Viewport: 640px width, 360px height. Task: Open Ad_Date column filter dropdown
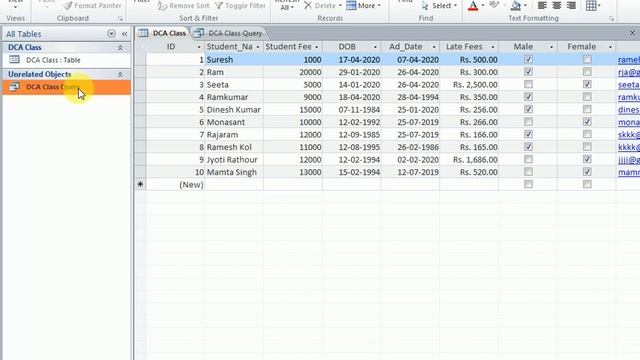coord(434,47)
